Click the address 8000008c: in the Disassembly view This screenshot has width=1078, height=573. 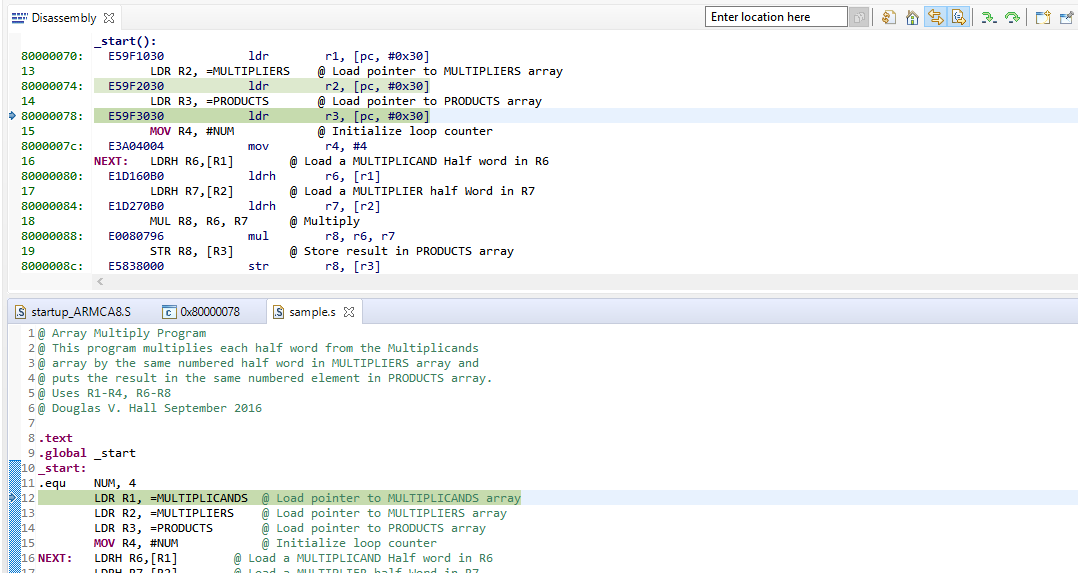click(52, 266)
